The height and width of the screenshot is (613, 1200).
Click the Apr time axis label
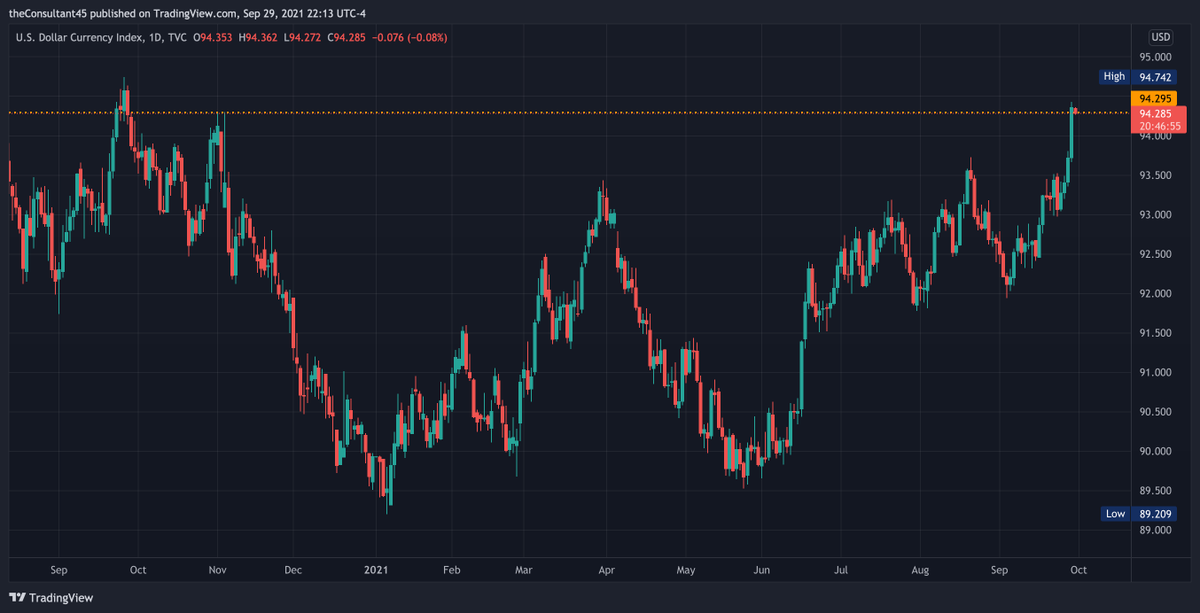tap(606, 569)
